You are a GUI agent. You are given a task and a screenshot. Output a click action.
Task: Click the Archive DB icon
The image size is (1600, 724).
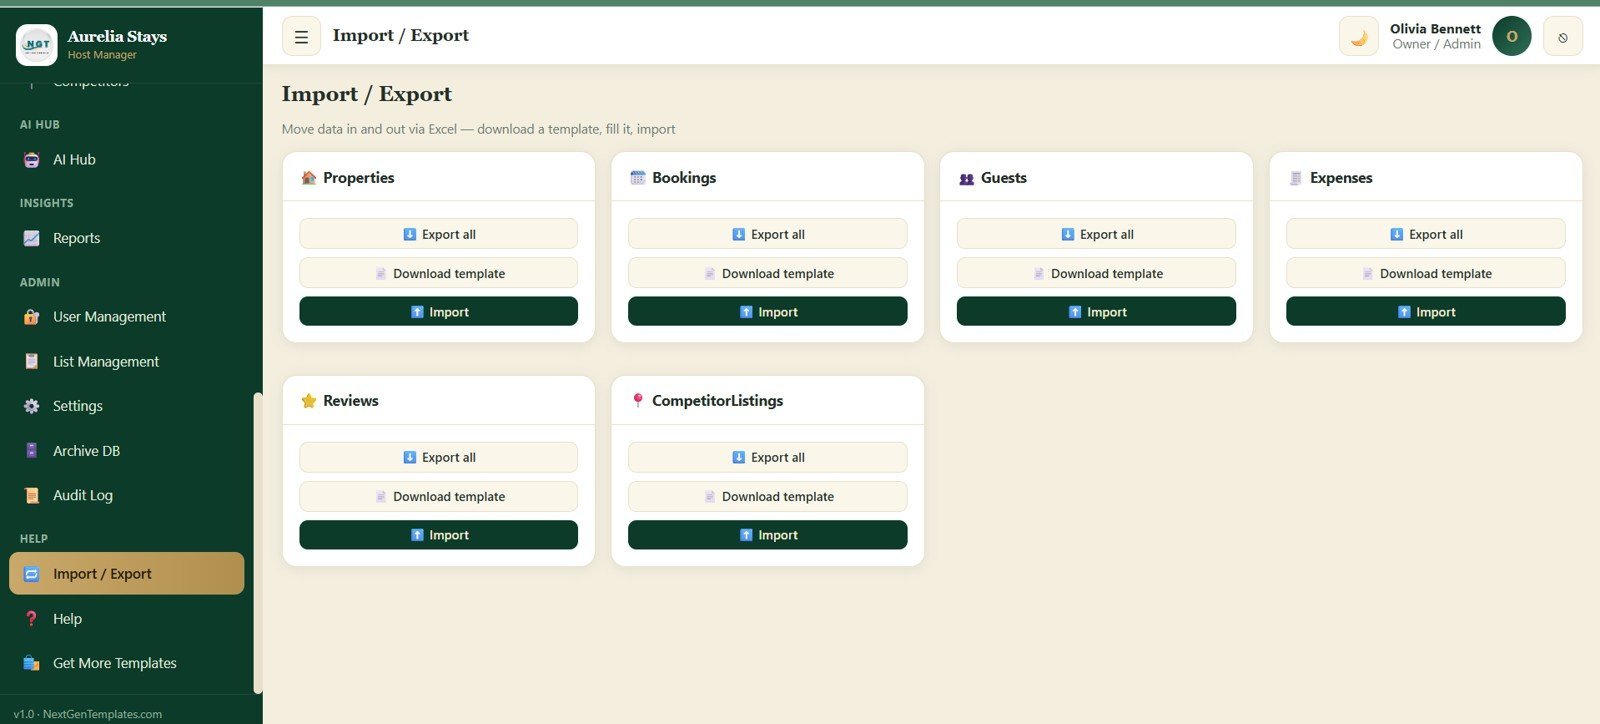tap(32, 451)
